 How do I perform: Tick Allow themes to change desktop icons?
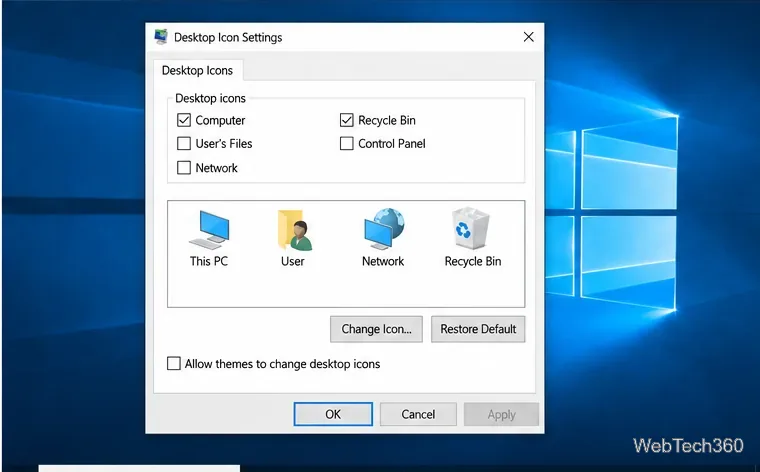coord(174,363)
